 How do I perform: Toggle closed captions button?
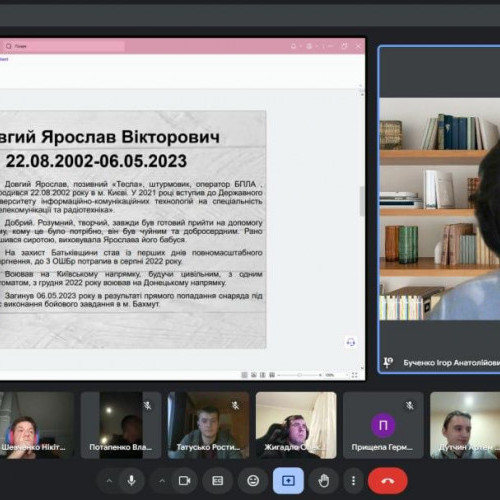(x=218, y=481)
